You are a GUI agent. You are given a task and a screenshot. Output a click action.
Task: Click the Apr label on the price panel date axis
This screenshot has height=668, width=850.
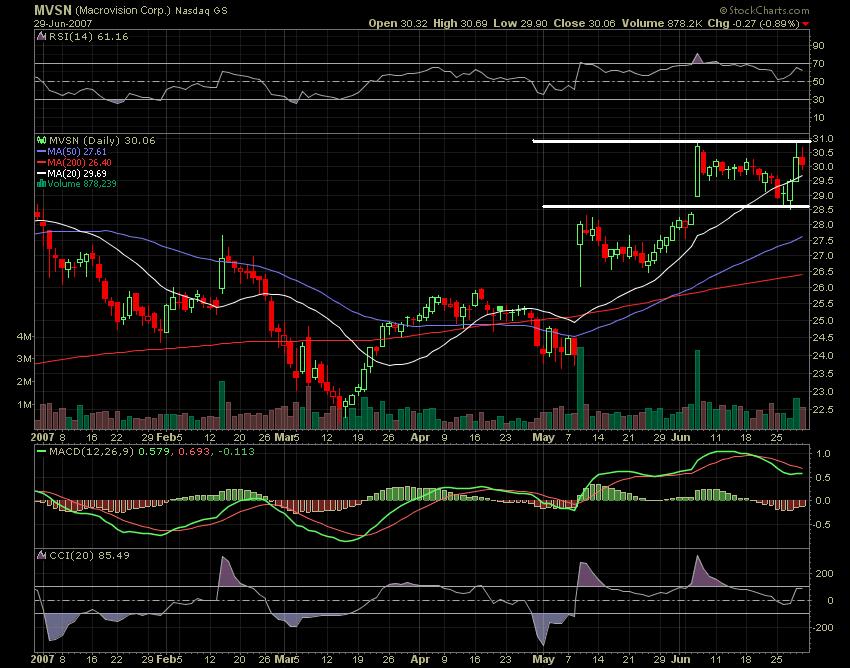(x=420, y=437)
